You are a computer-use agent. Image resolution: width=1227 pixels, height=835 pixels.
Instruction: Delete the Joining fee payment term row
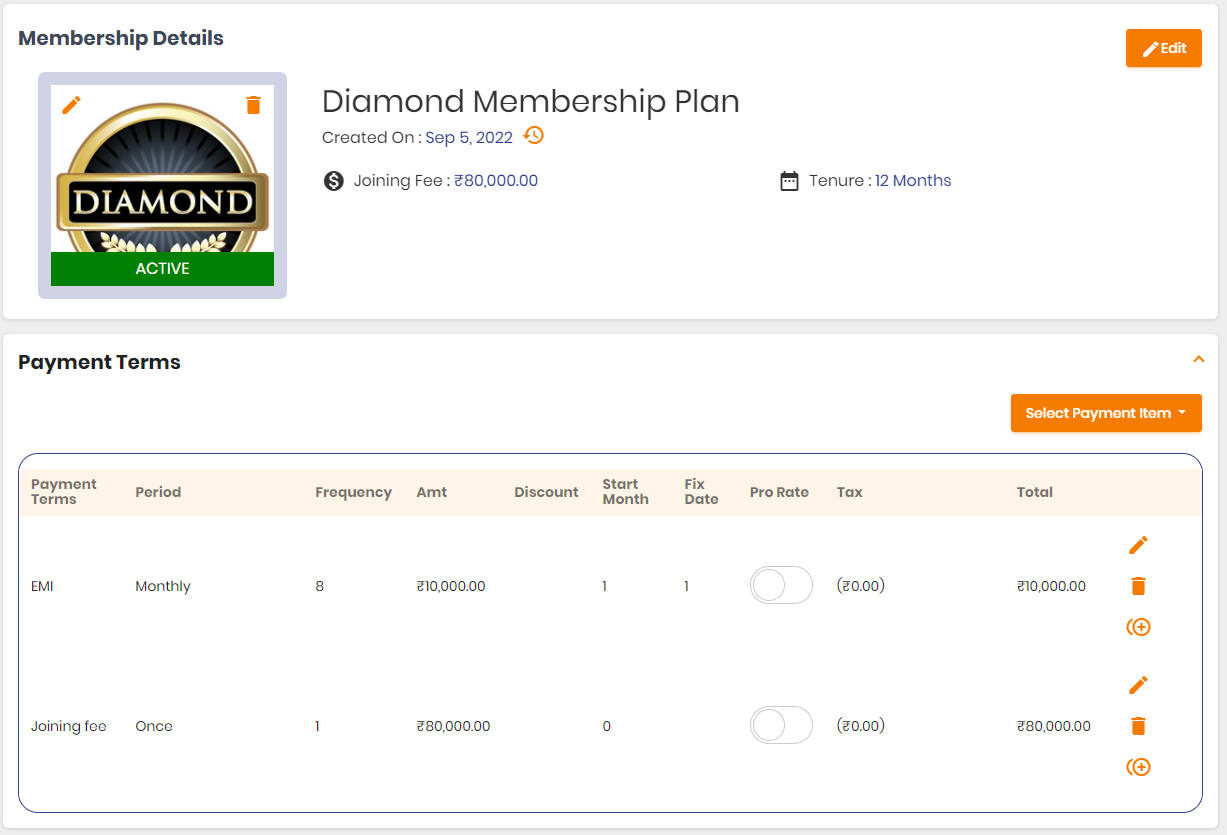1138,726
